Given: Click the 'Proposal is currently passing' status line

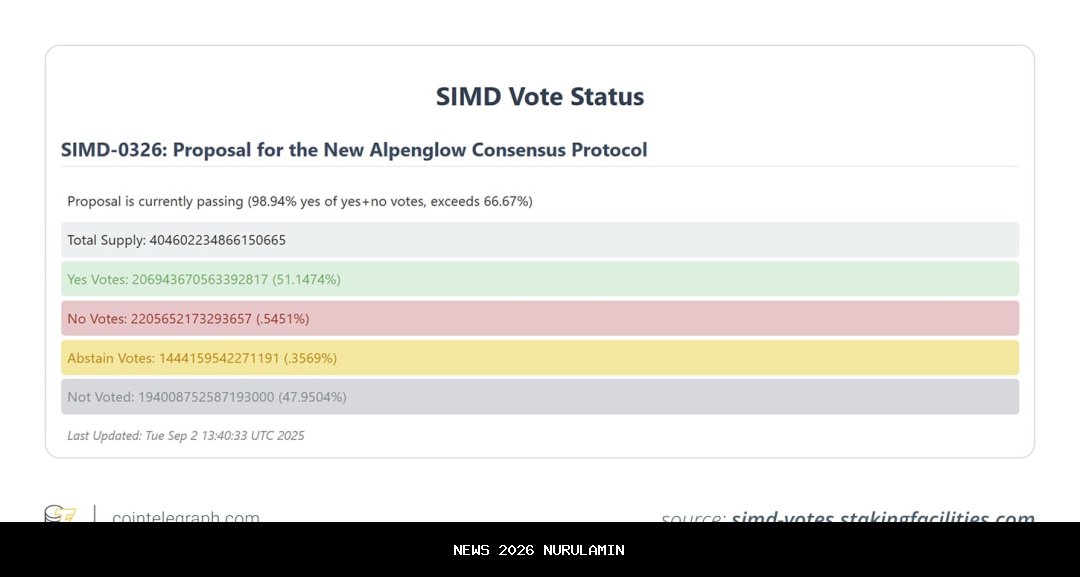Looking at the screenshot, I should coord(300,201).
